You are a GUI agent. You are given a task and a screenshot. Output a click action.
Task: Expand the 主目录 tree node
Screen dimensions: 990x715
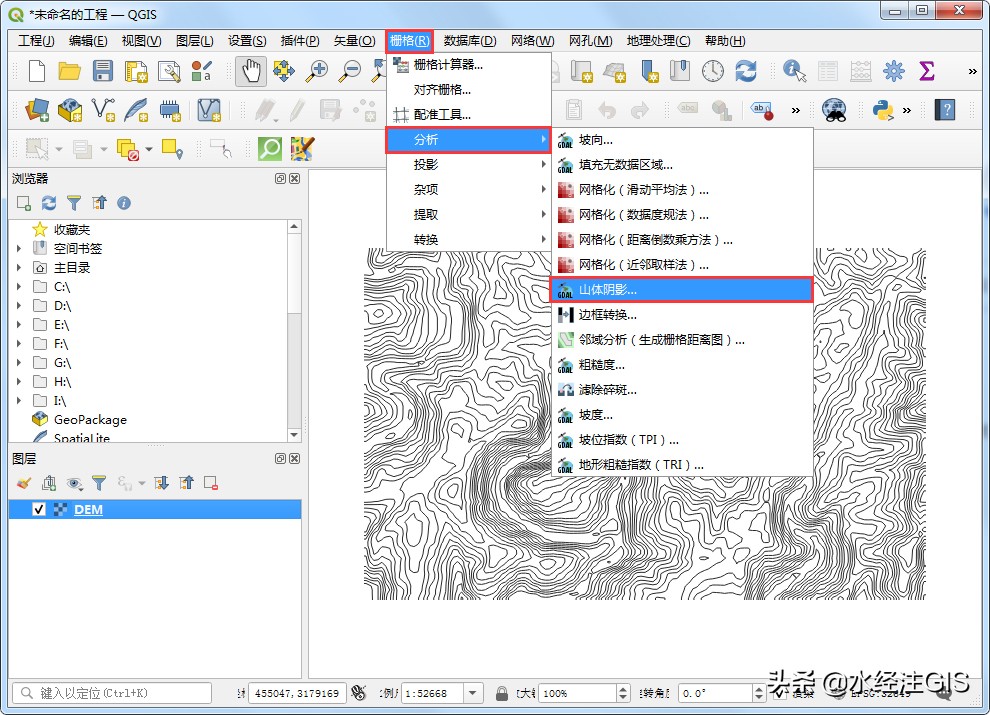point(19,267)
